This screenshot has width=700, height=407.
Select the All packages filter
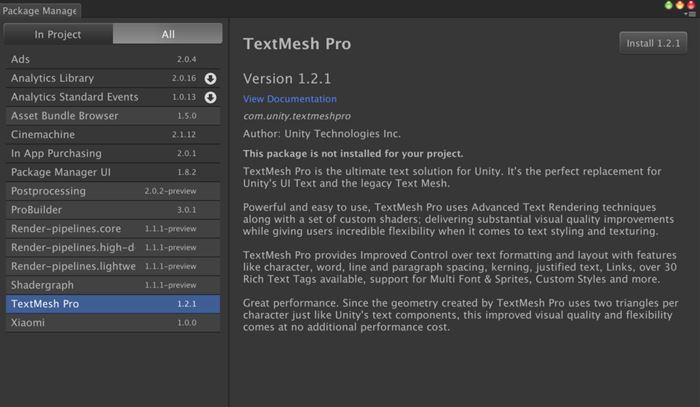(168, 34)
